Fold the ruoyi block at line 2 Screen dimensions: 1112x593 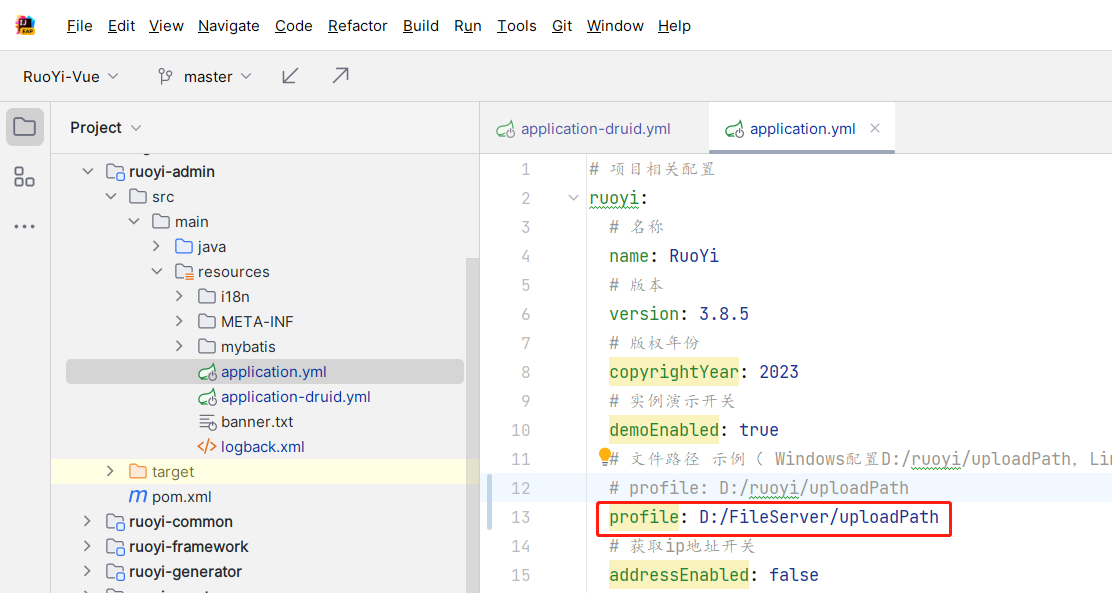(573, 198)
